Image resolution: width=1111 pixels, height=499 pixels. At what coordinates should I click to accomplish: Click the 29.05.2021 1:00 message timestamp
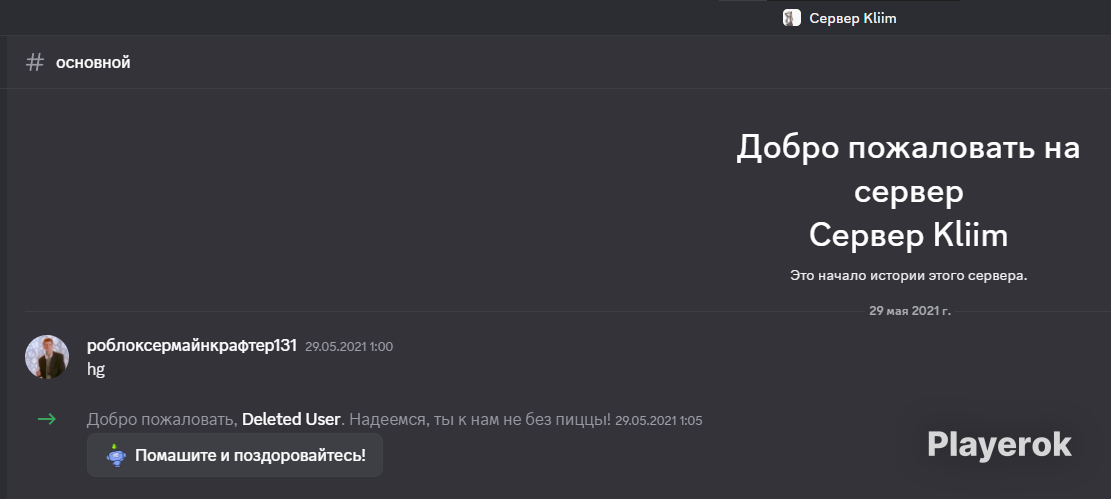(349, 347)
